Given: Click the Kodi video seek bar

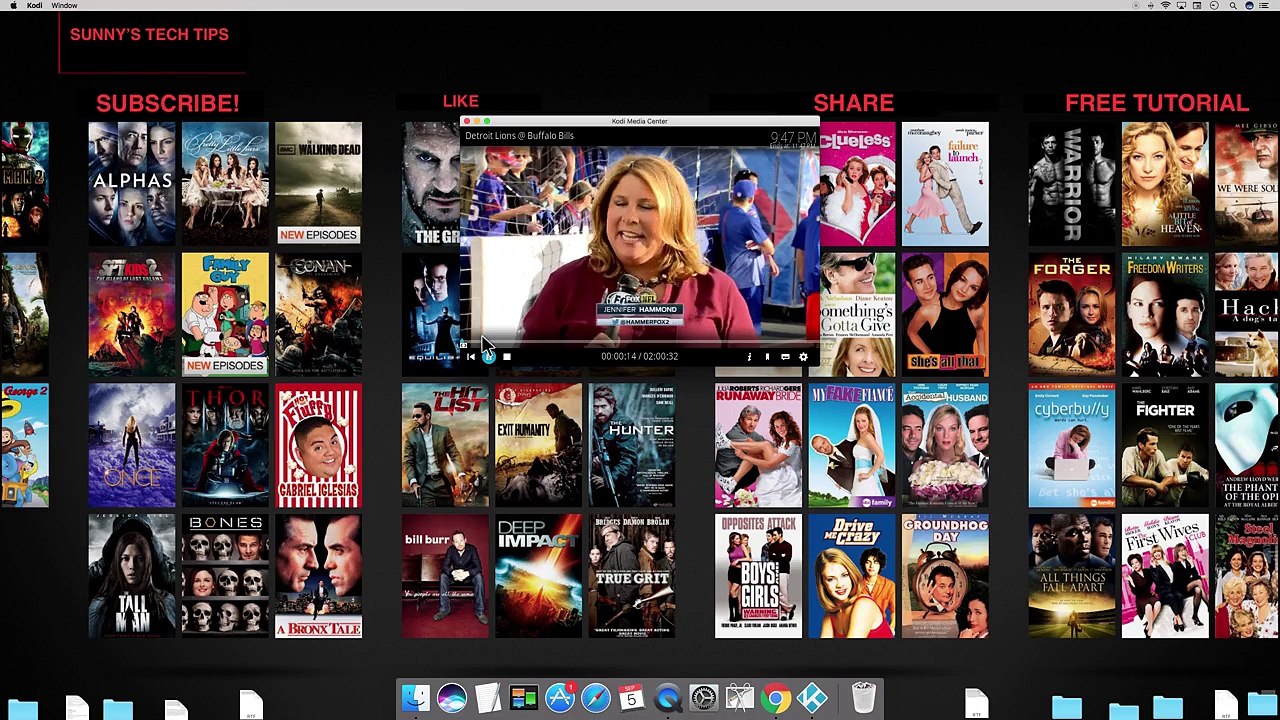Looking at the screenshot, I should pos(640,343).
